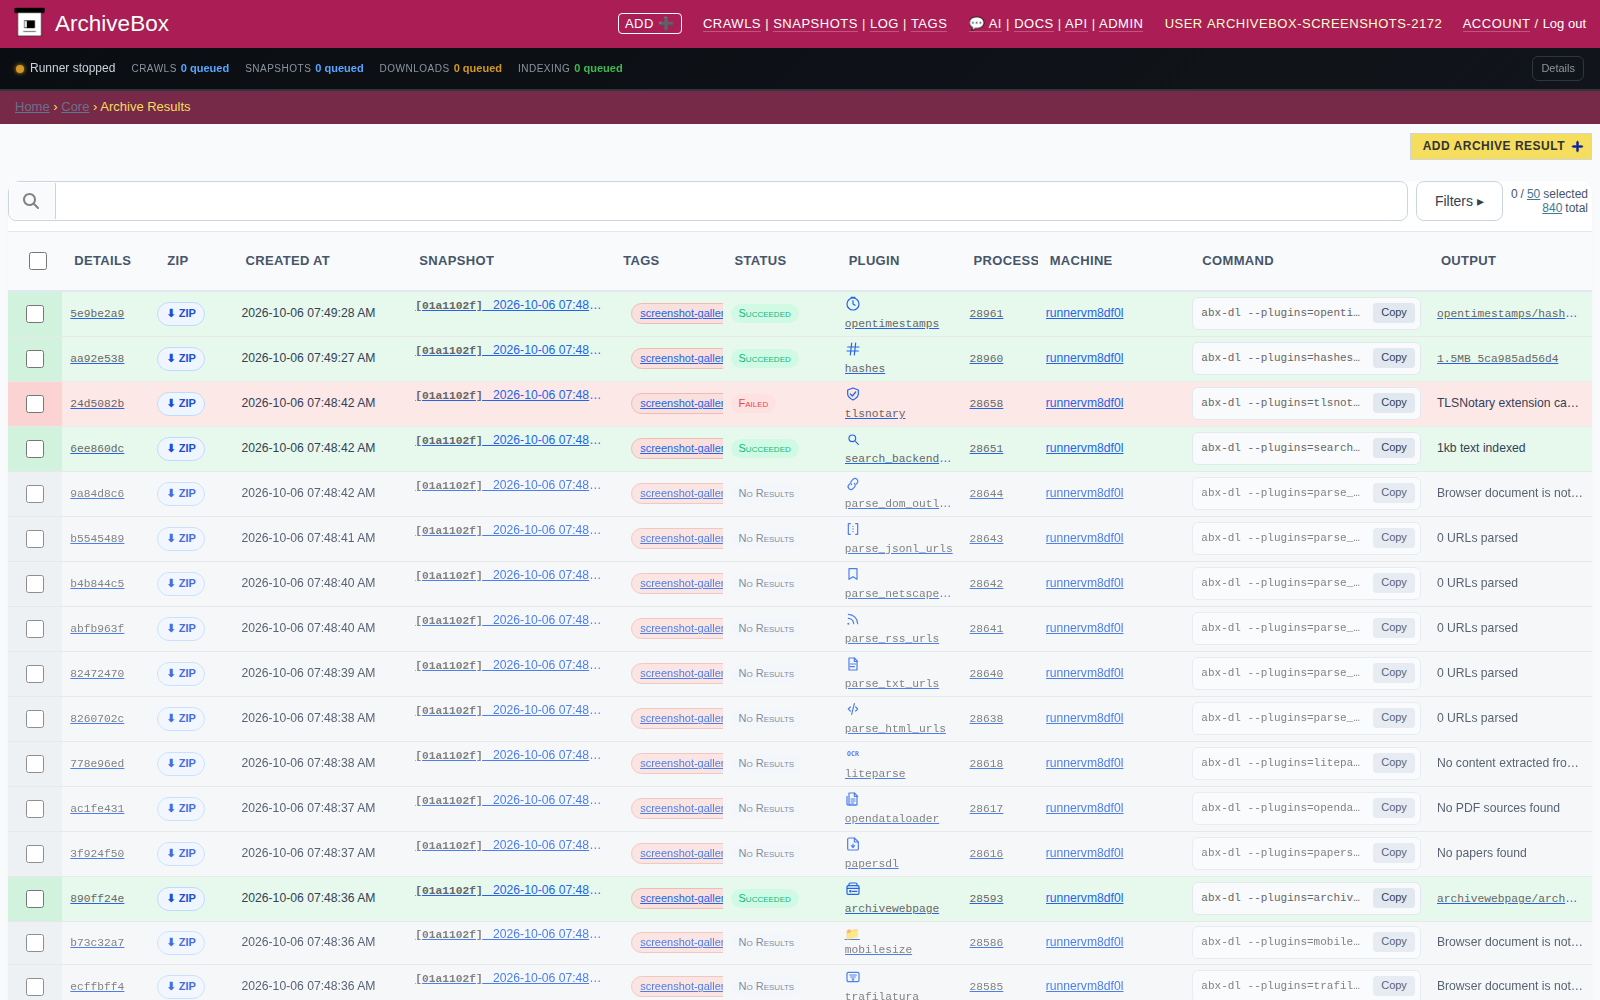This screenshot has height=1000, width=1600.
Task: Click the search_backend magnifier icon
Action: [853, 439]
